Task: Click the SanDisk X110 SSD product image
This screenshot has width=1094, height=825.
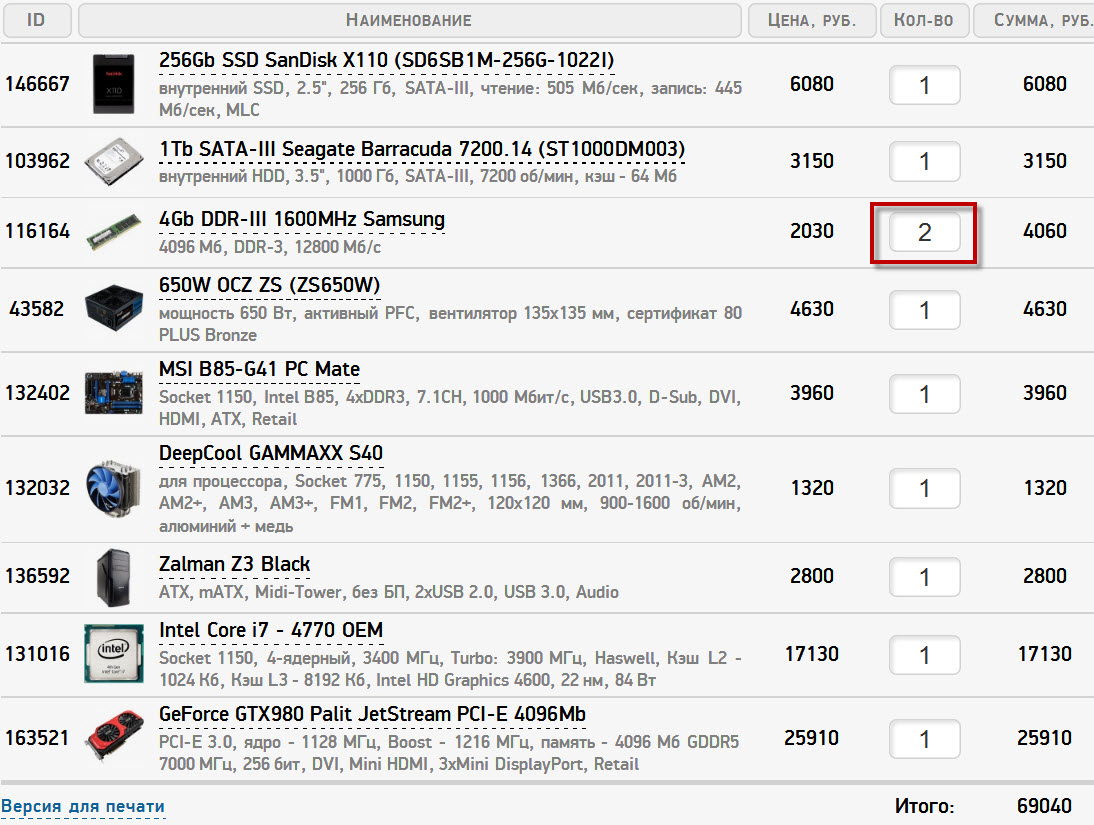Action: tap(114, 84)
